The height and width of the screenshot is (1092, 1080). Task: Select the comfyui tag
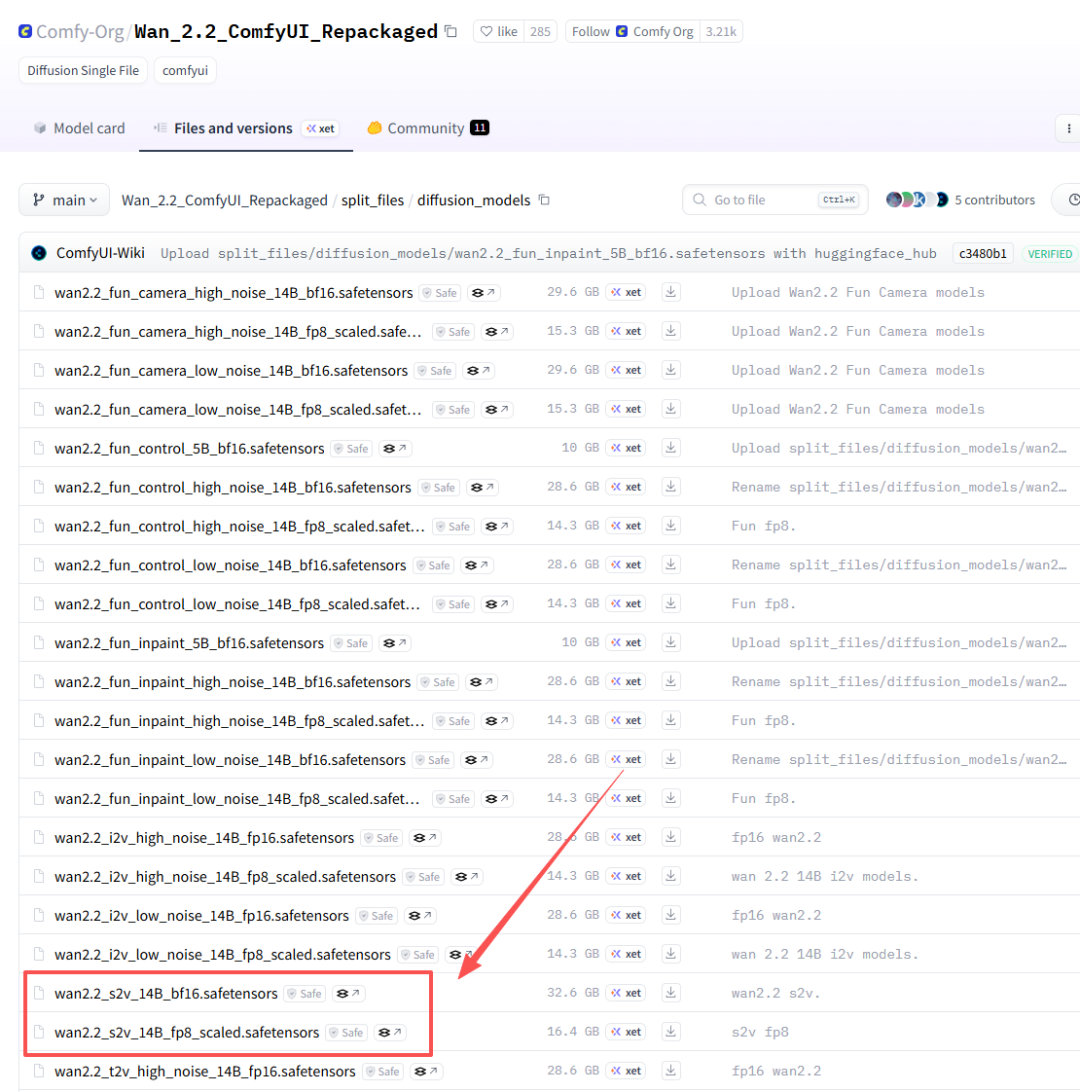point(185,70)
